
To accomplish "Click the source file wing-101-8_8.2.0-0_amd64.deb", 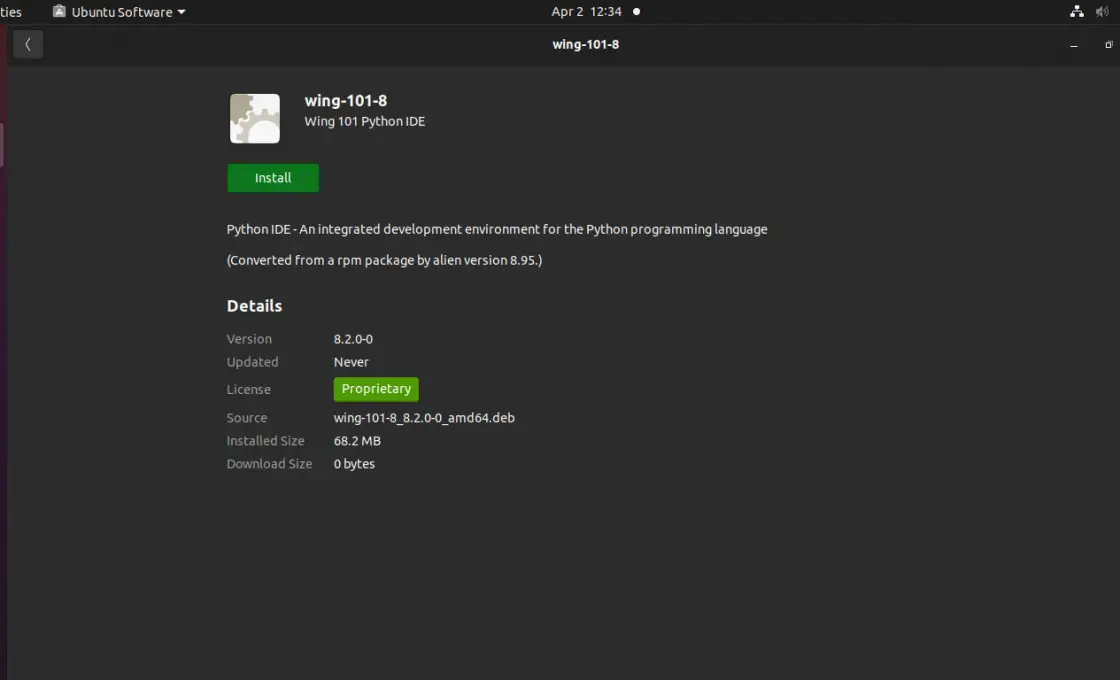I will click(424, 418).
